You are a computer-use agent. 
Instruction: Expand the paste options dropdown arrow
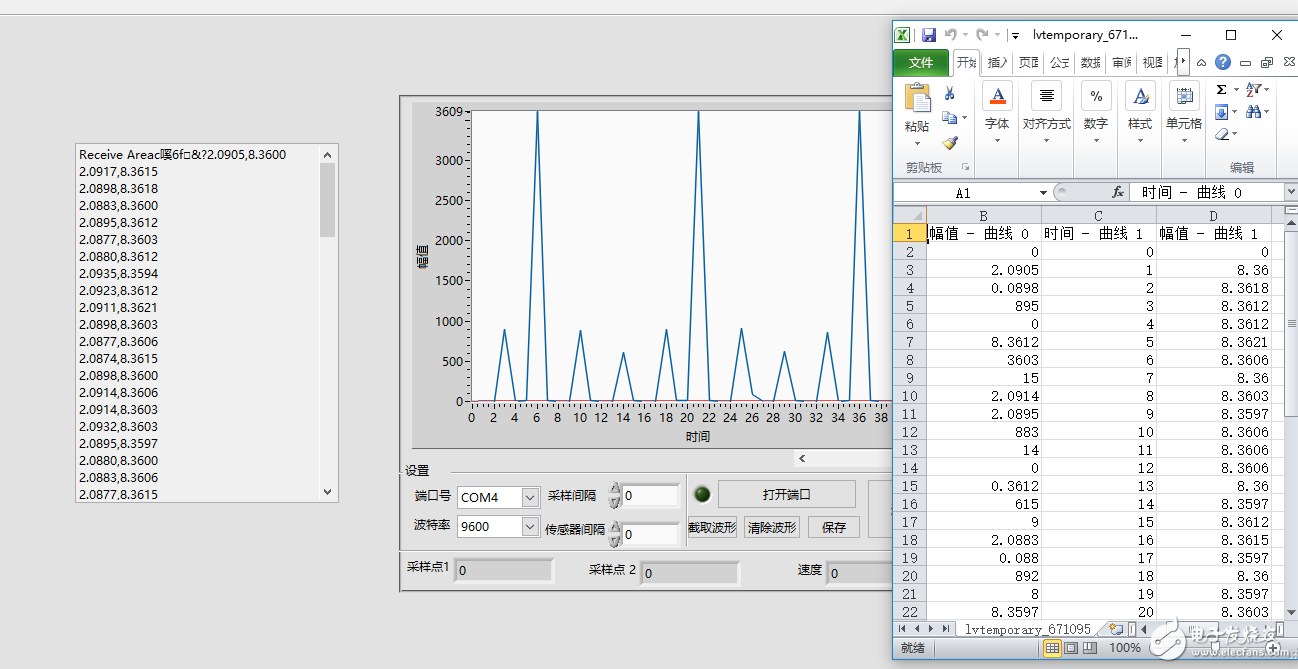point(916,141)
